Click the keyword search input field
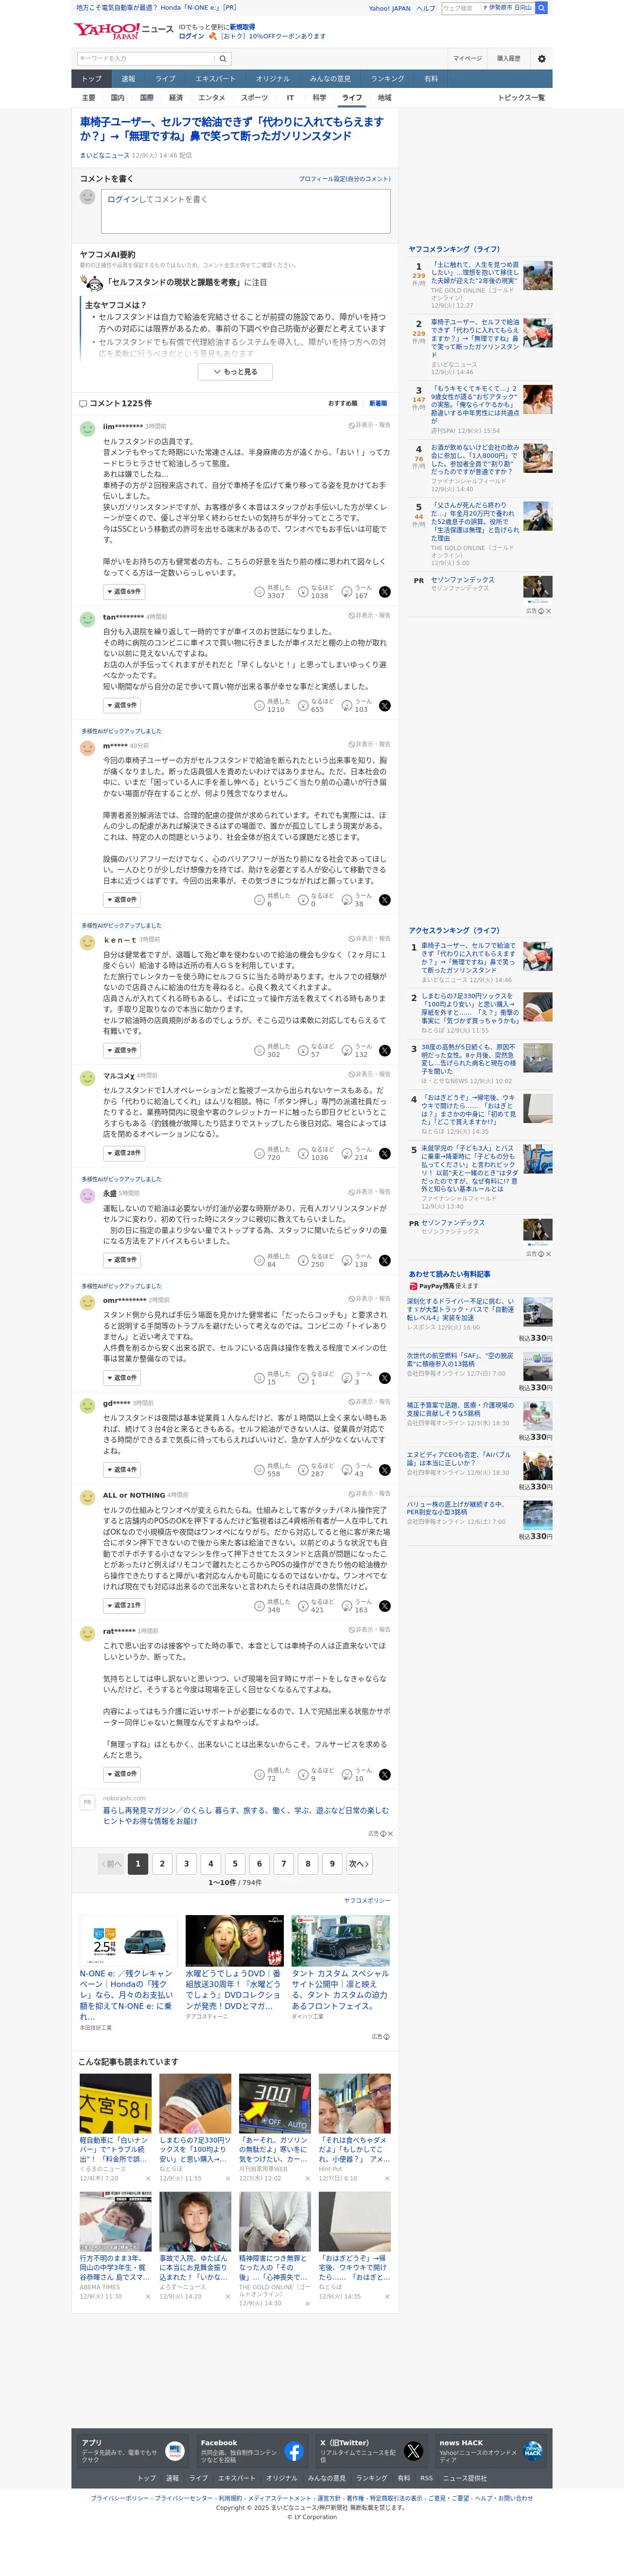The width and height of the screenshot is (624, 2576). click(x=146, y=59)
